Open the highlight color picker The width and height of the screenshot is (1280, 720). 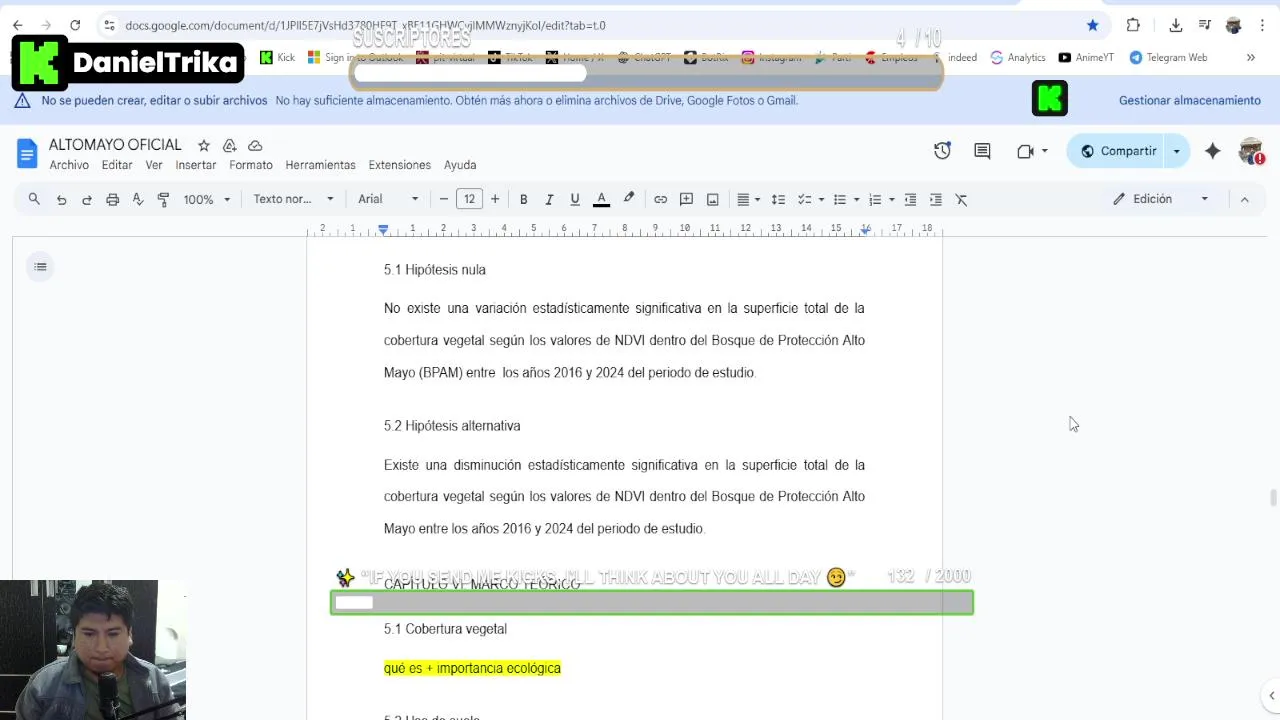click(629, 199)
